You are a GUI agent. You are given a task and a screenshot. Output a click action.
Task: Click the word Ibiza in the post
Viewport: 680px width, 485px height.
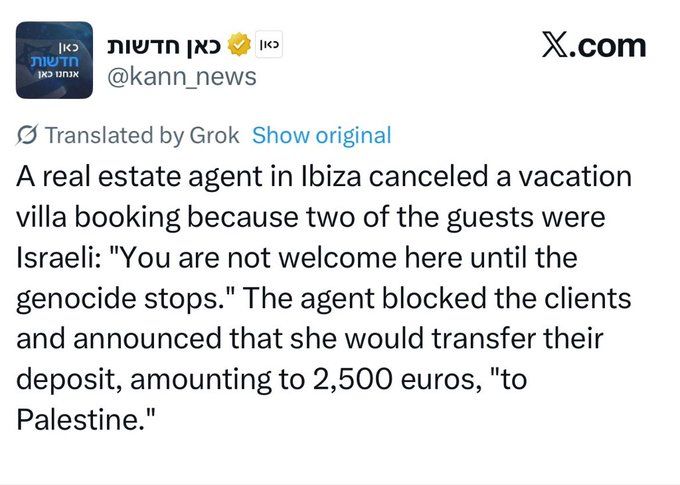pyautogui.click(x=330, y=176)
